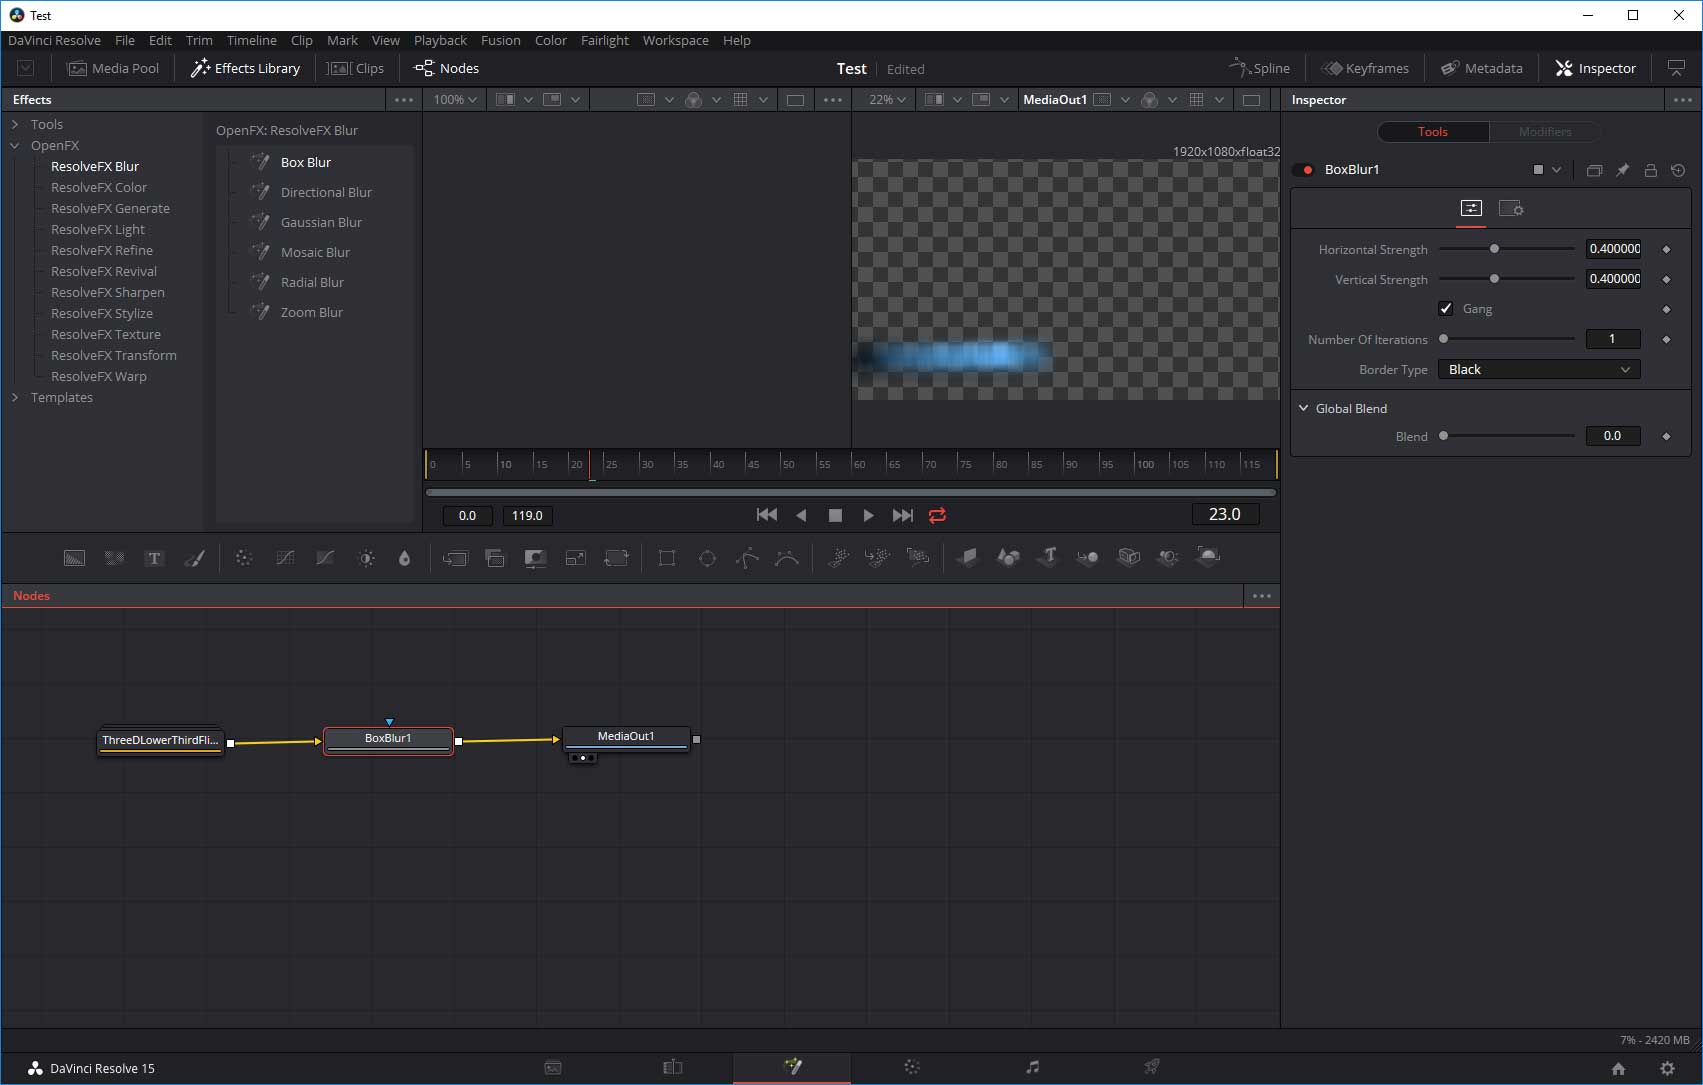Open the Inspector panel options menu
Viewport: 1703px width, 1085px height.
(x=1683, y=100)
